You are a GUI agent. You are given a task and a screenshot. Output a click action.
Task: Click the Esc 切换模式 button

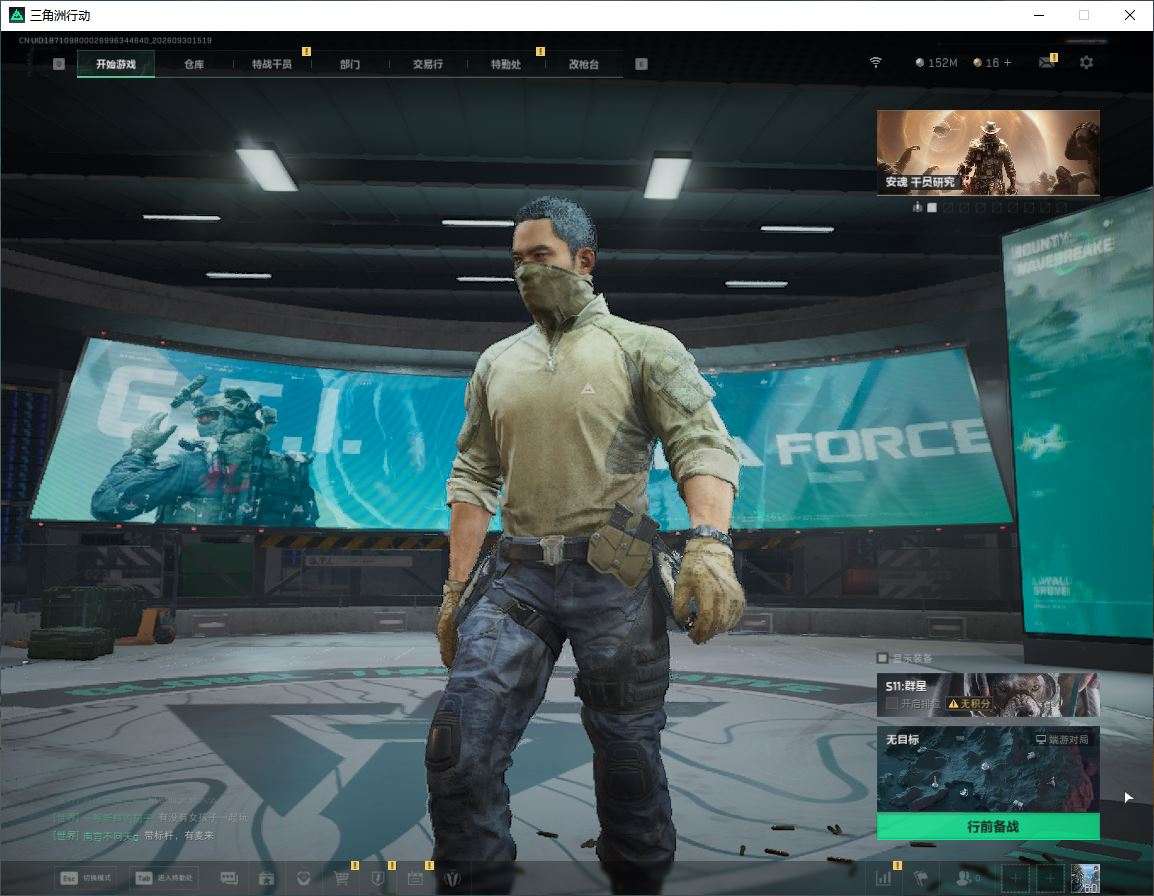tap(87, 878)
